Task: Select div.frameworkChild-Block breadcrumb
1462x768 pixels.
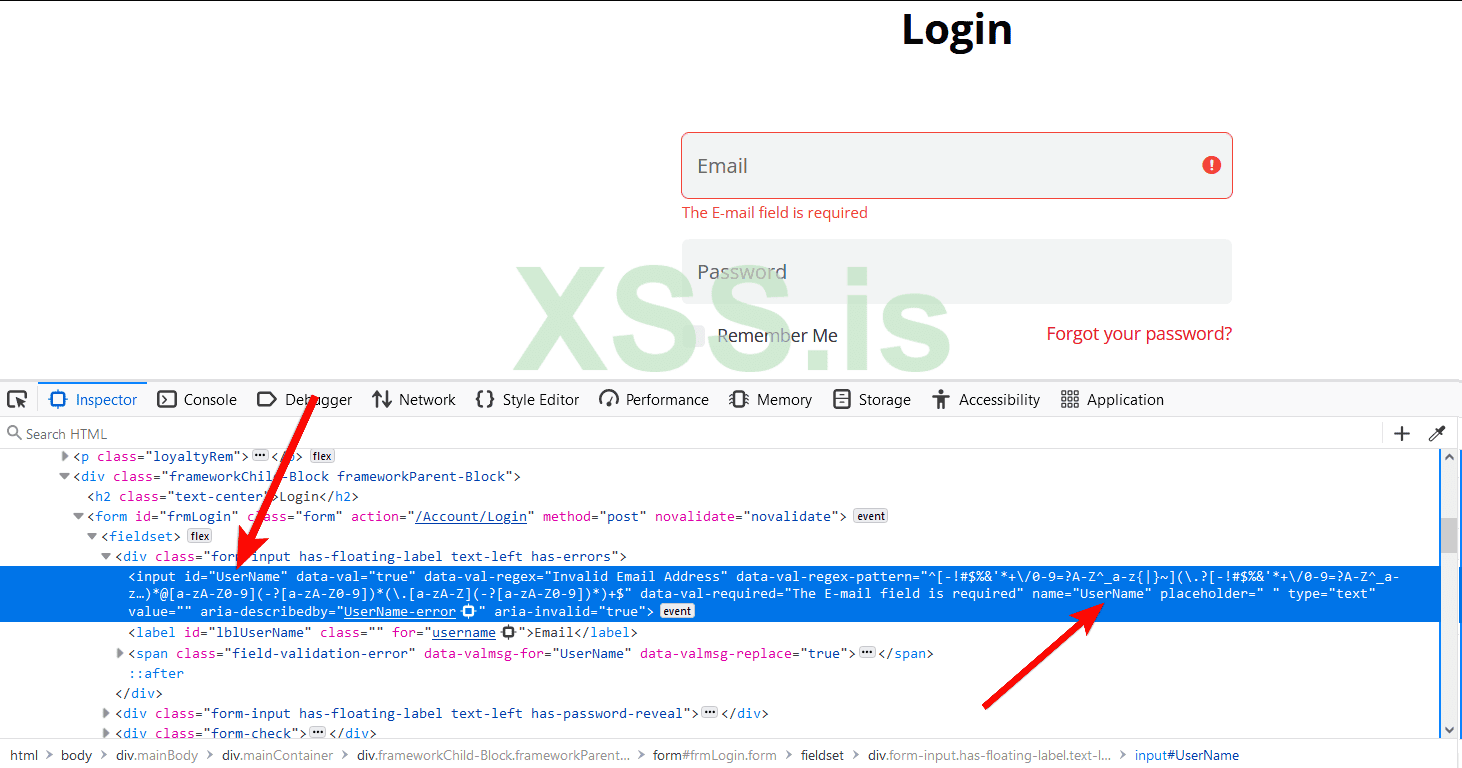Action: 494,755
